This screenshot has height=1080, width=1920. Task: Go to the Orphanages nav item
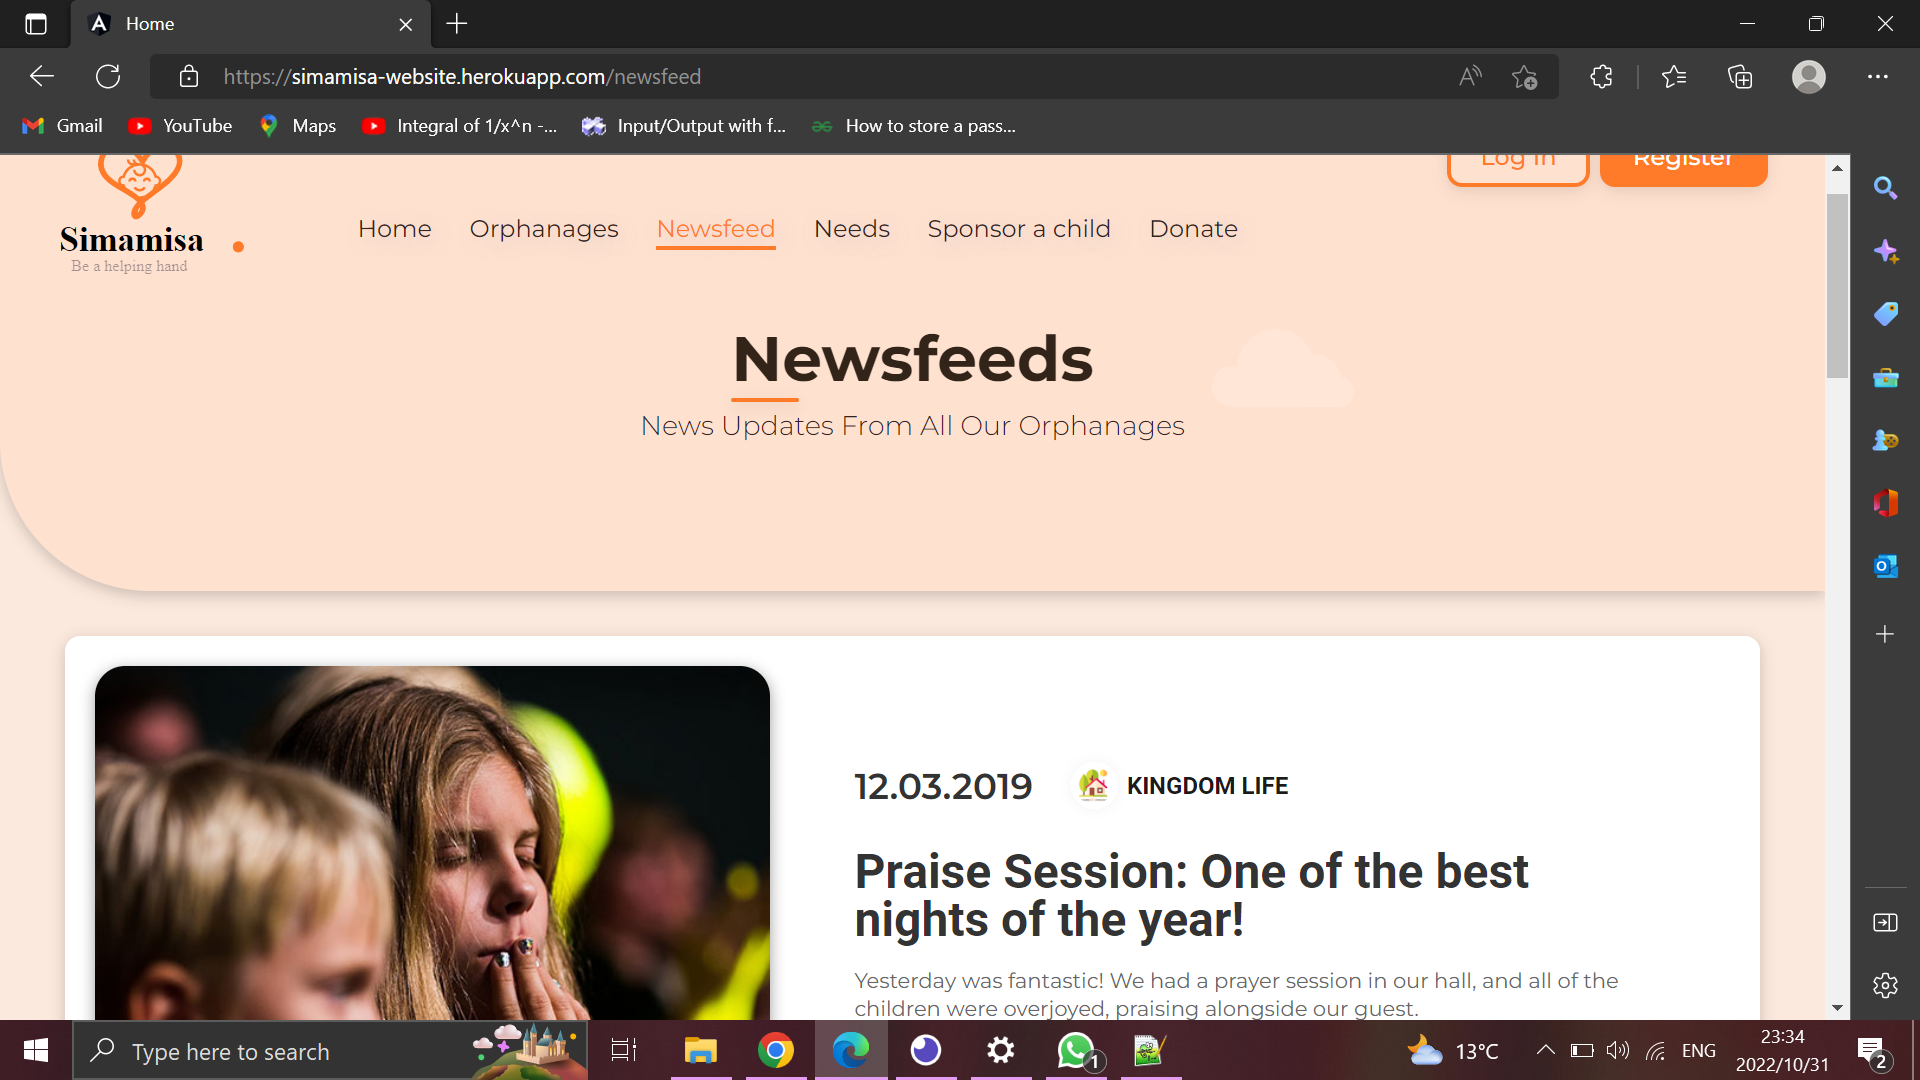544,229
